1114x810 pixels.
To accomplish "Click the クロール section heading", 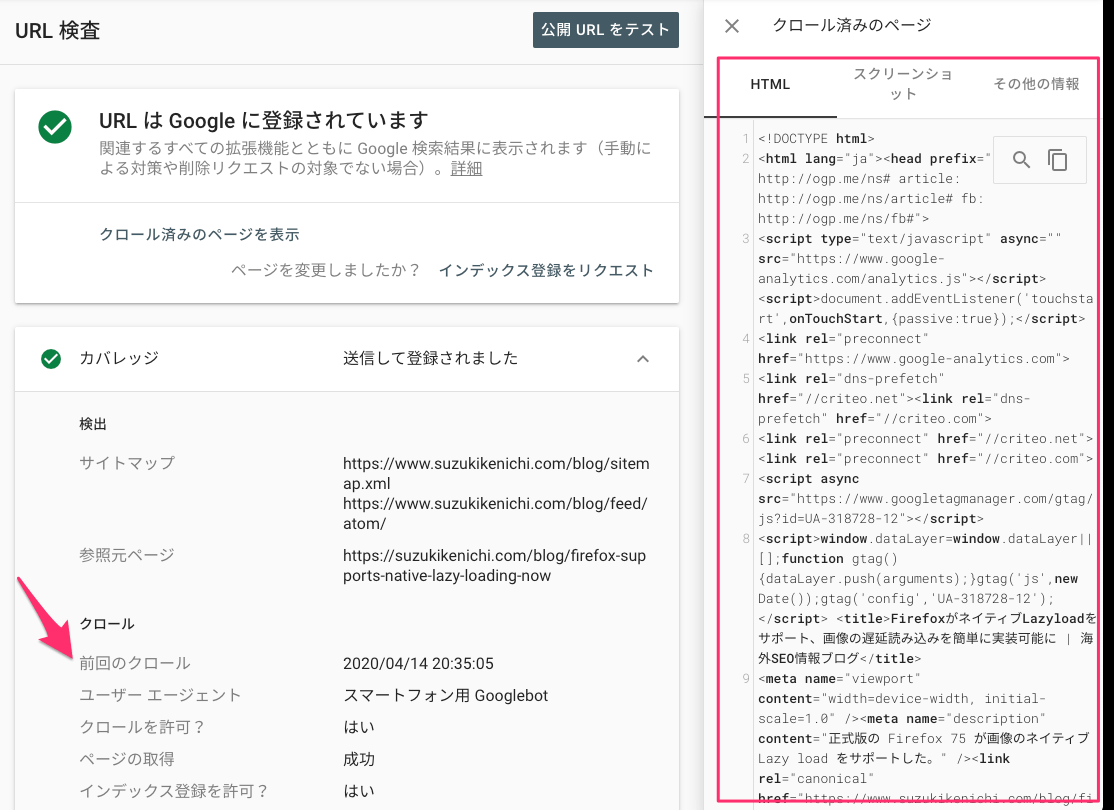I will click(107, 624).
